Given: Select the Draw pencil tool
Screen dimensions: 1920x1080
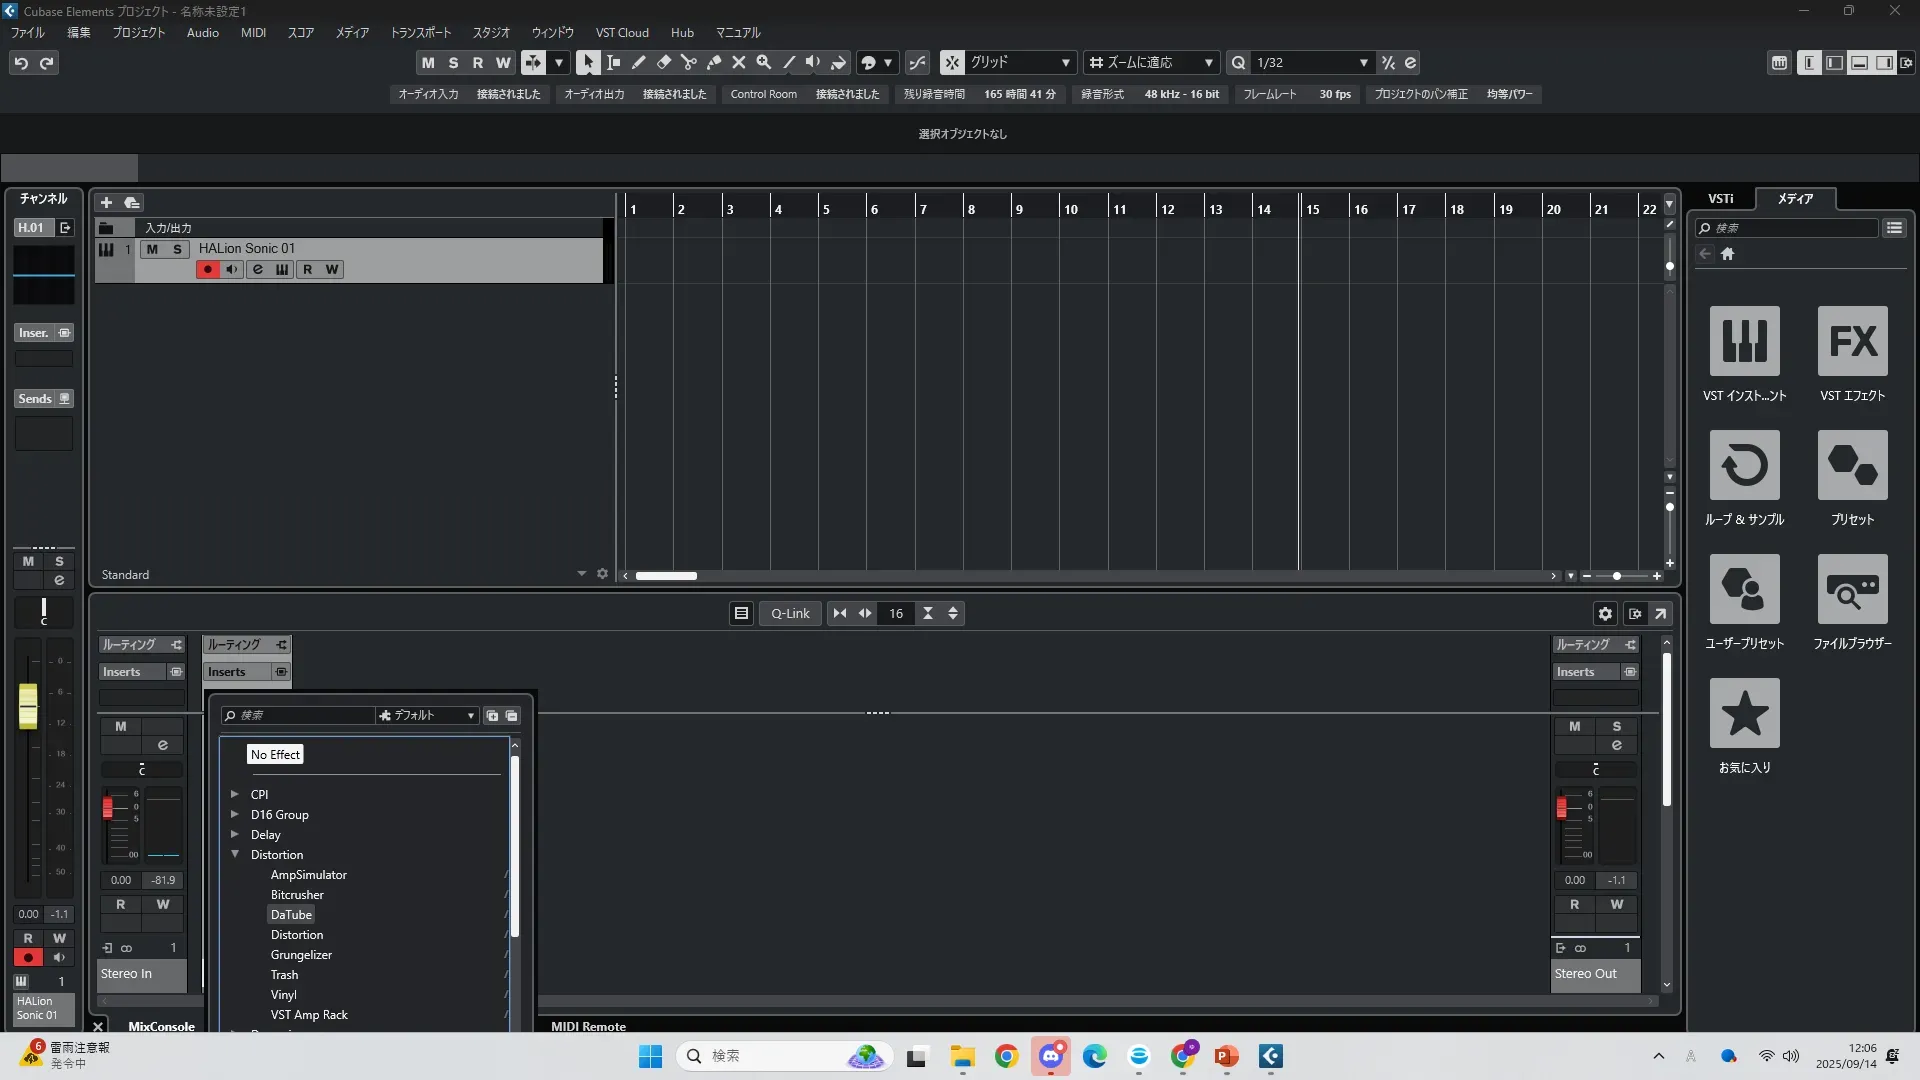Looking at the screenshot, I should [638, 62].
